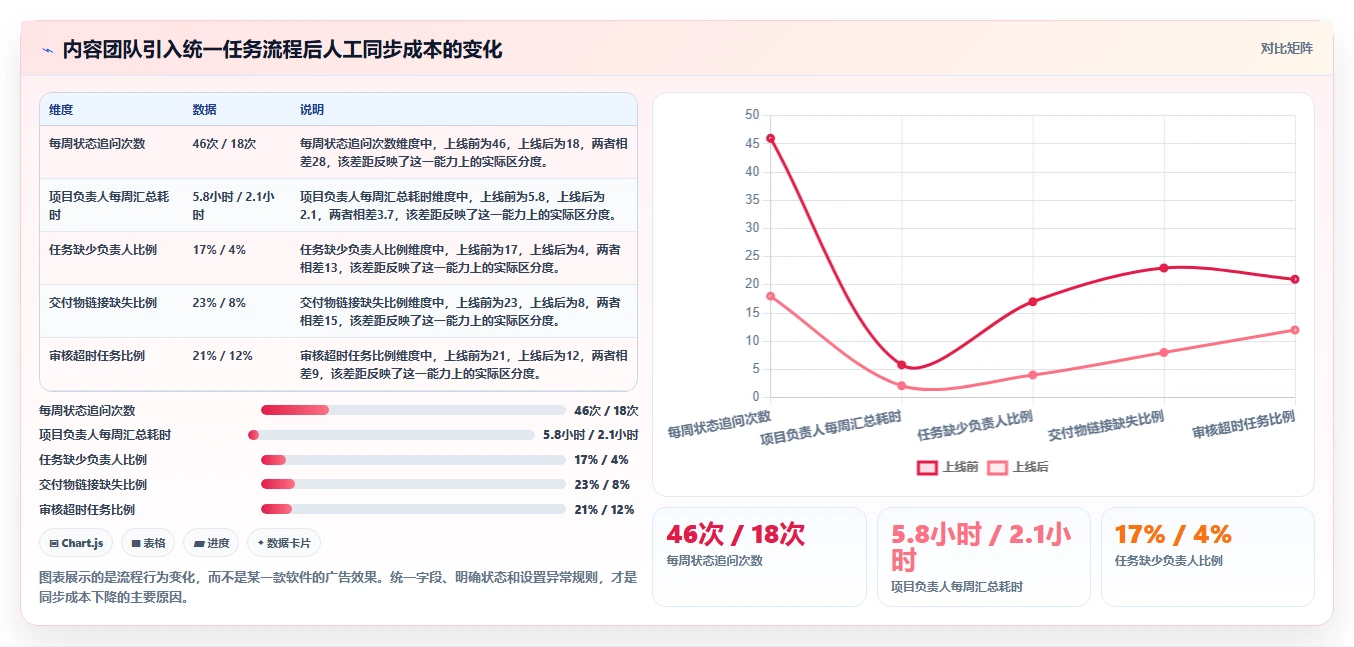
Task: Click the 每周状态追问次数 progress bar
Action: pyautogui.click(x=413, y=410)
